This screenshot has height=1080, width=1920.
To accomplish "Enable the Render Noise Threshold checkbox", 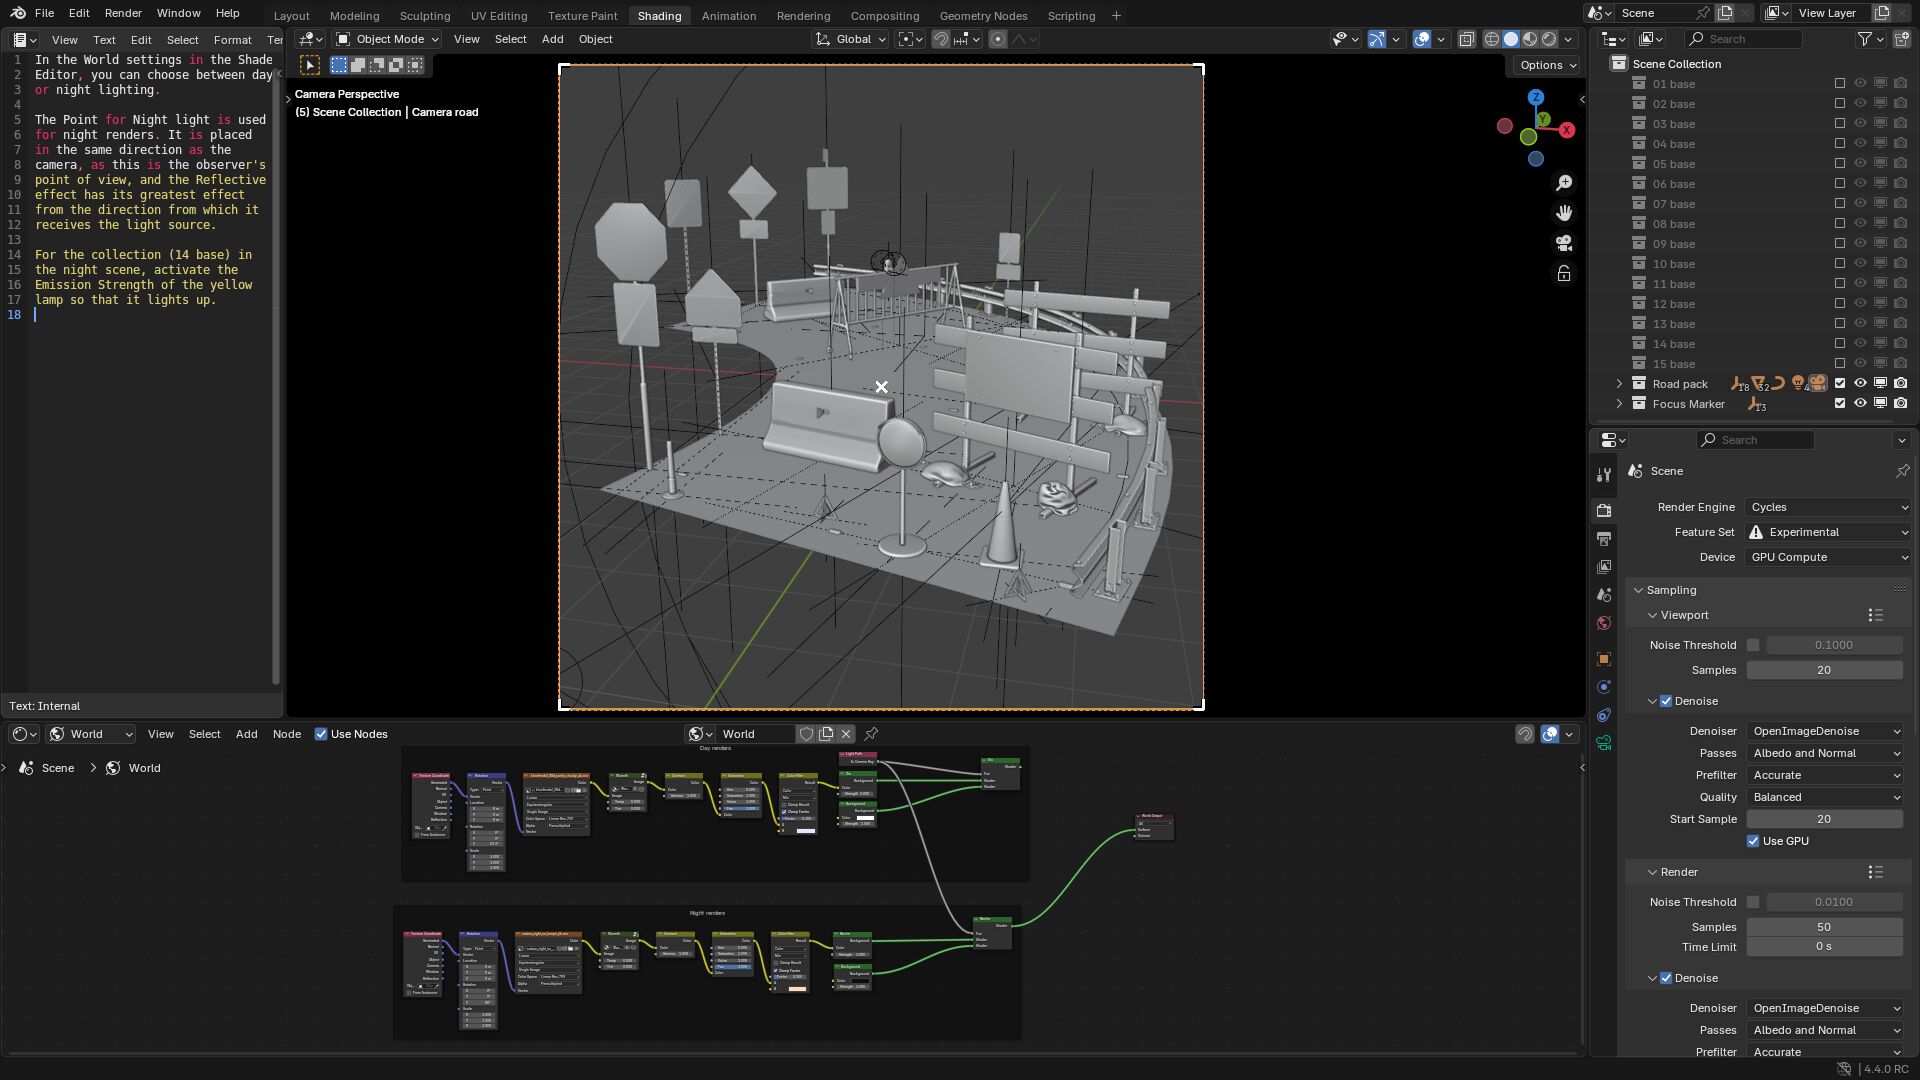I will coord(1753,902).
